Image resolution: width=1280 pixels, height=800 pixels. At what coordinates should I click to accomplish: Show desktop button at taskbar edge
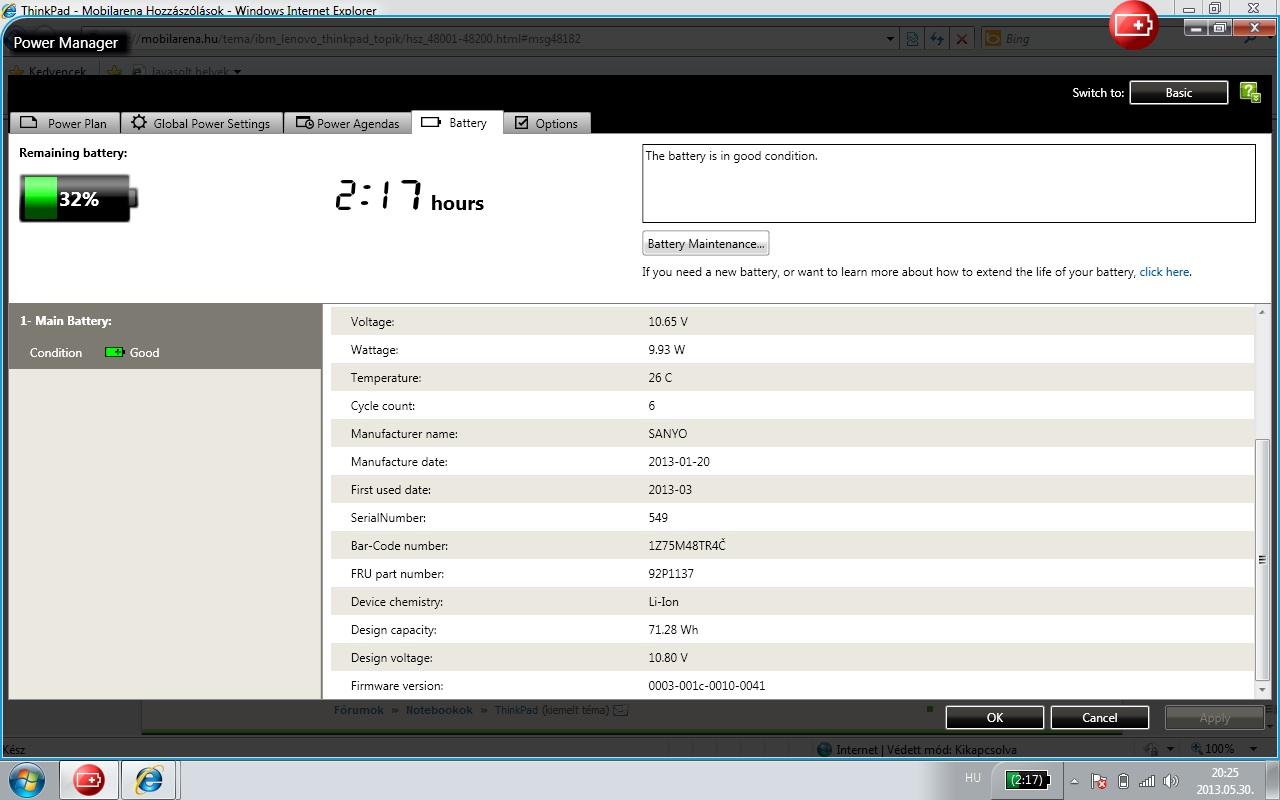pyautogui.click(x=1272, y=780)
